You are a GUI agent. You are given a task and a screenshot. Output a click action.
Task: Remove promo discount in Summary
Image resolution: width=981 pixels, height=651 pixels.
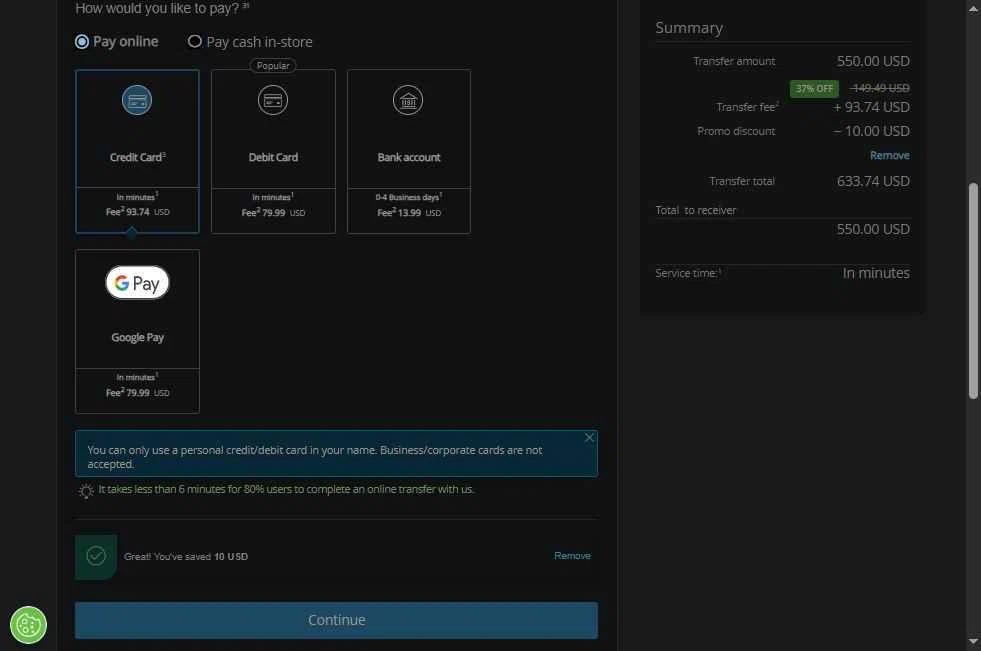tap(890, 155)
